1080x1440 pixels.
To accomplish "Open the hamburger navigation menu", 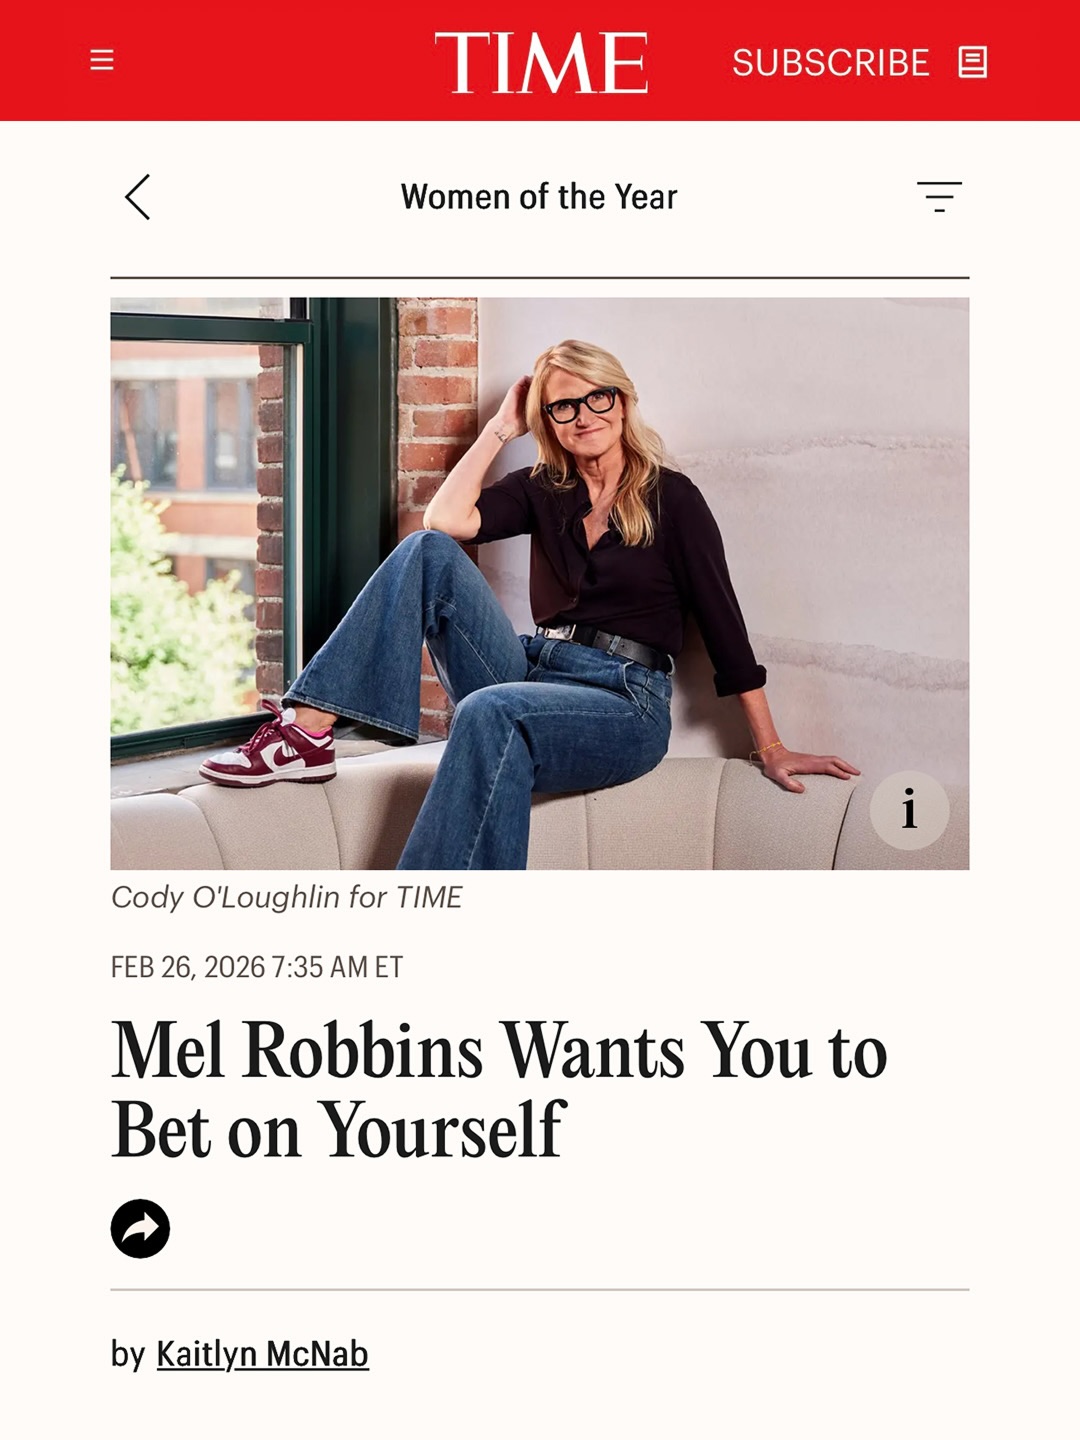I will coord(102,61).
